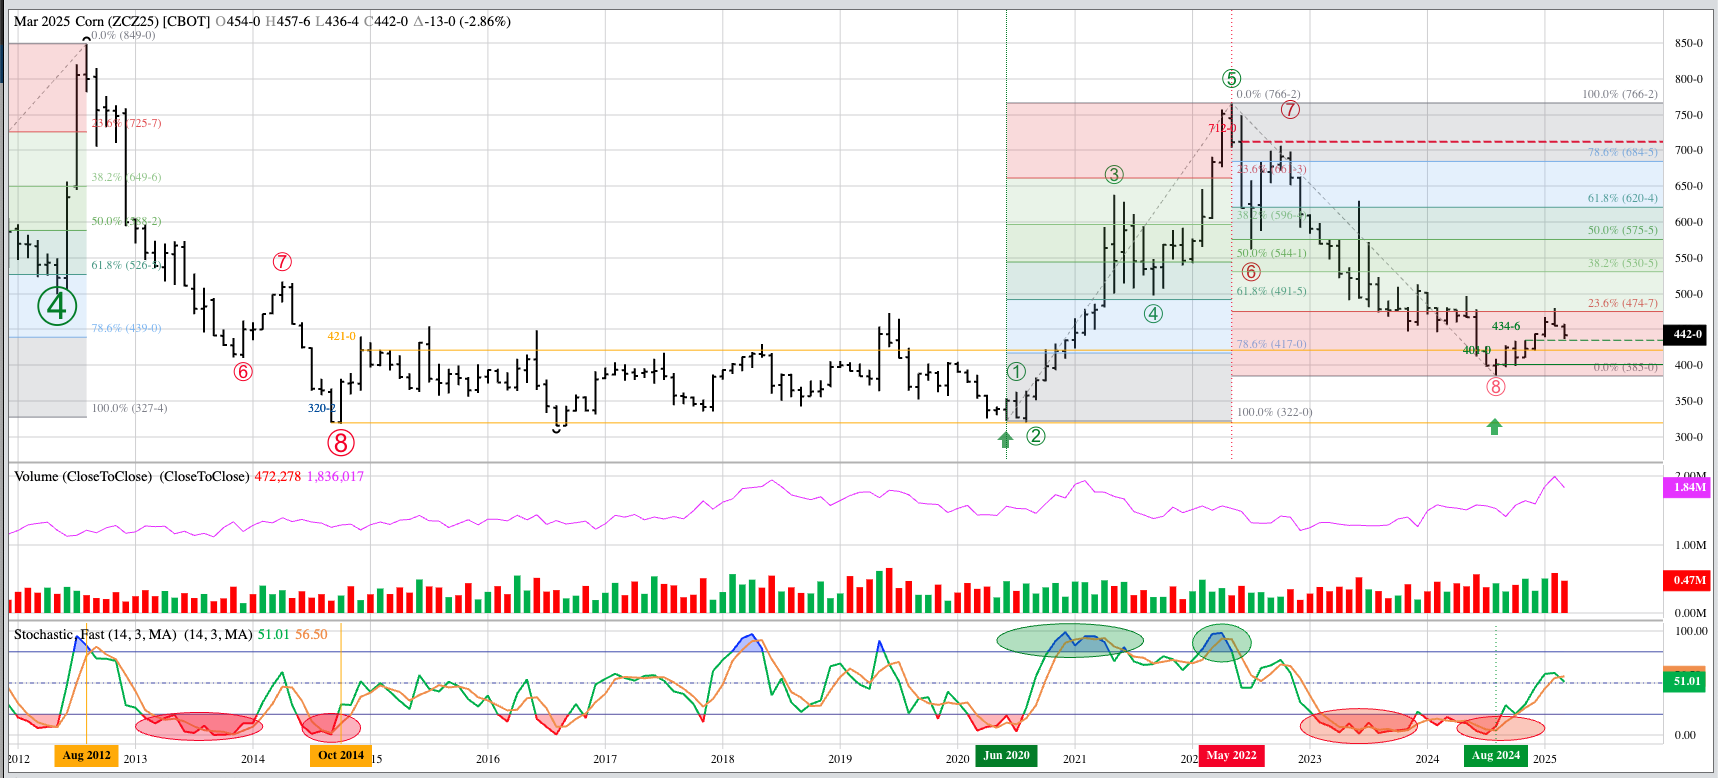1718x778 pixels.
Task: Click the orange Oct 2014 date marker
Action: click(x=341, y=756)
